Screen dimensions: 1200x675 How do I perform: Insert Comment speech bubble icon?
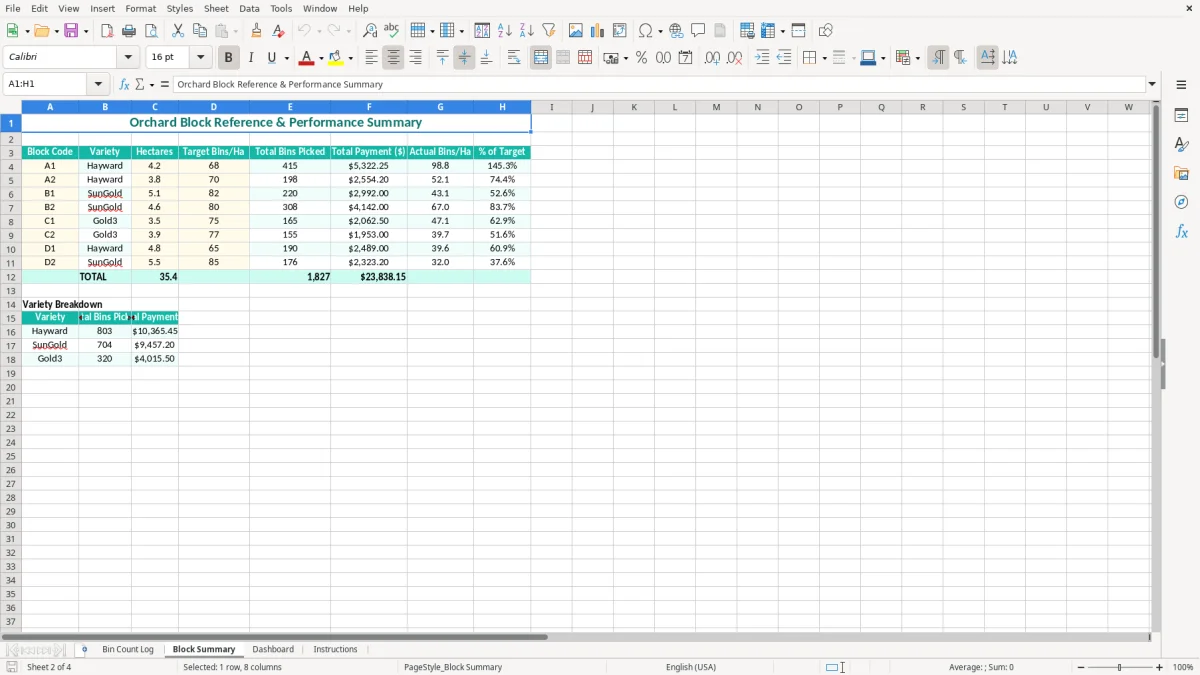coord(699,31)
